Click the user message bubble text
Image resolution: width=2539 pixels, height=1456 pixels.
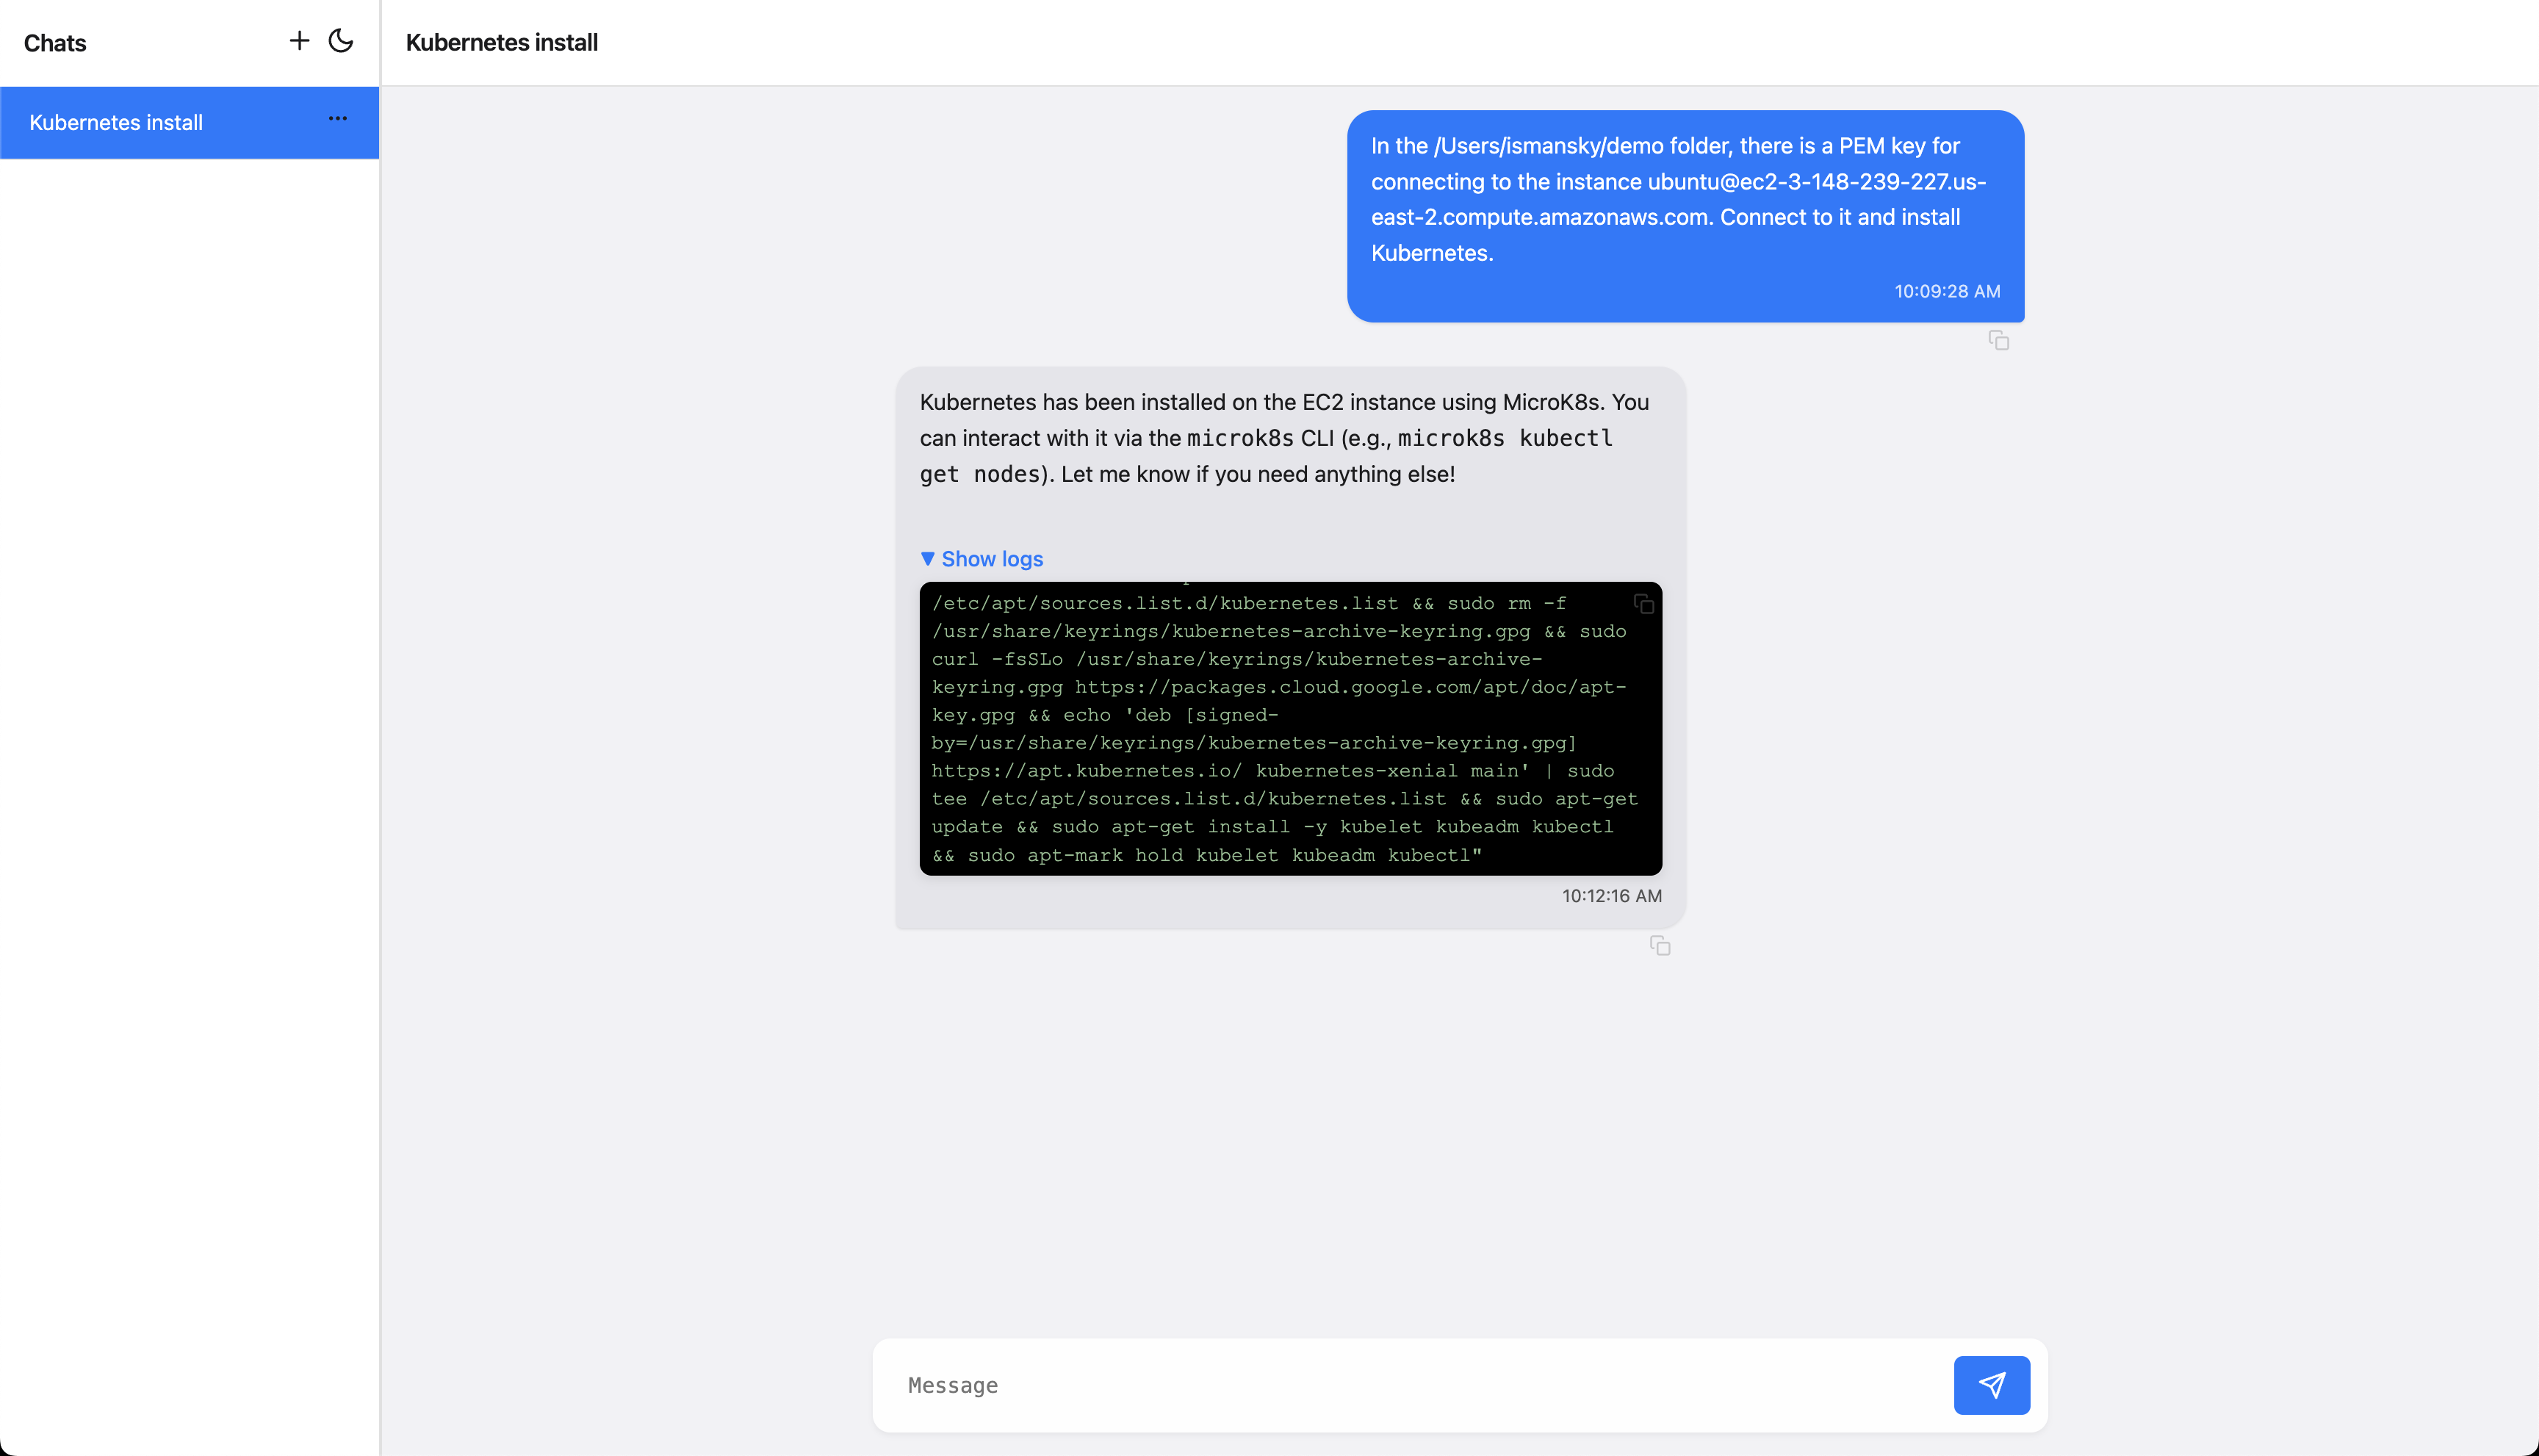click(1678, 199)
